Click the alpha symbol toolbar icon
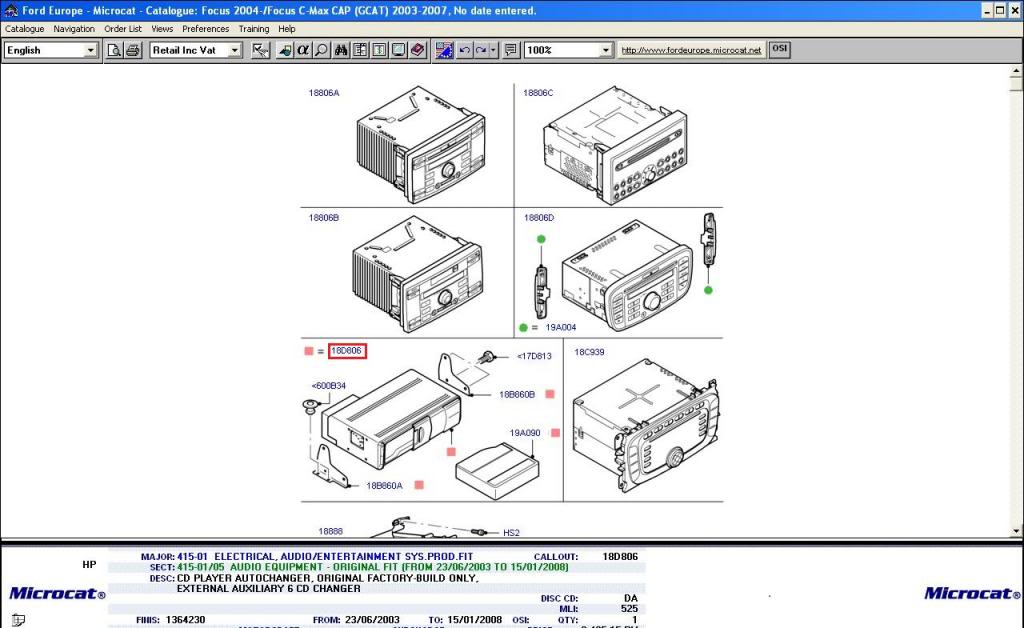1024x628 pixels. tap(303, 50)
